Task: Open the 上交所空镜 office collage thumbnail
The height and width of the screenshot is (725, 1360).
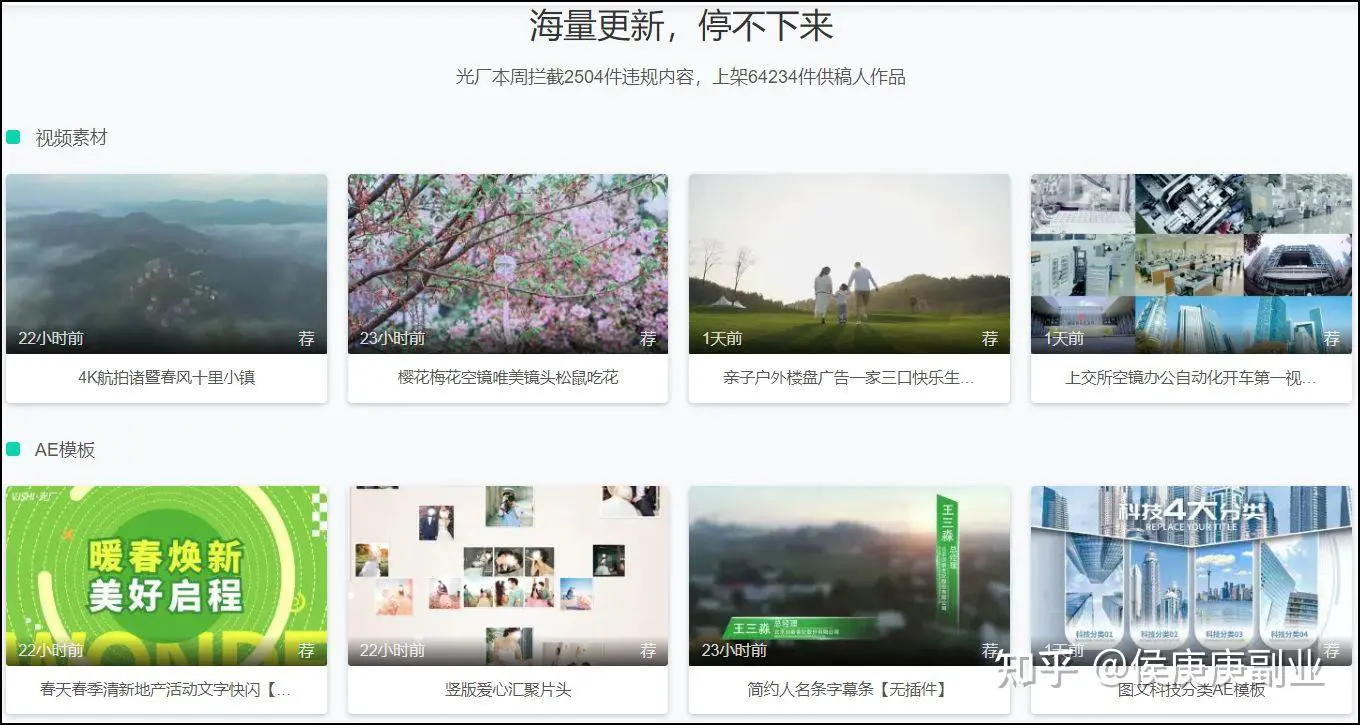Action: 1191,264
